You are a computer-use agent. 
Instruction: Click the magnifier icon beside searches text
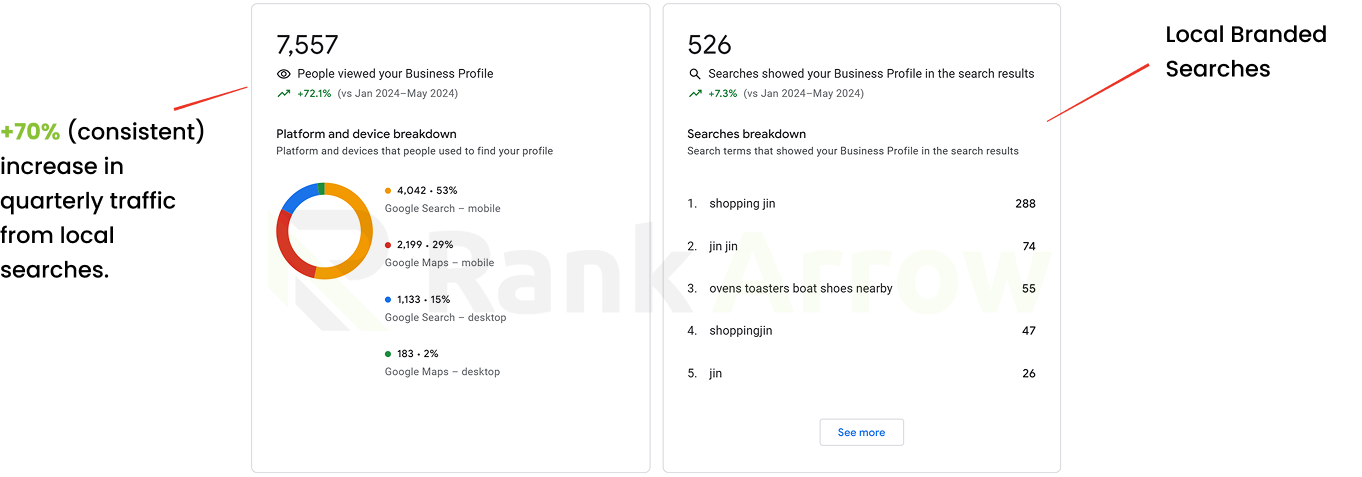tap(695, 74)
